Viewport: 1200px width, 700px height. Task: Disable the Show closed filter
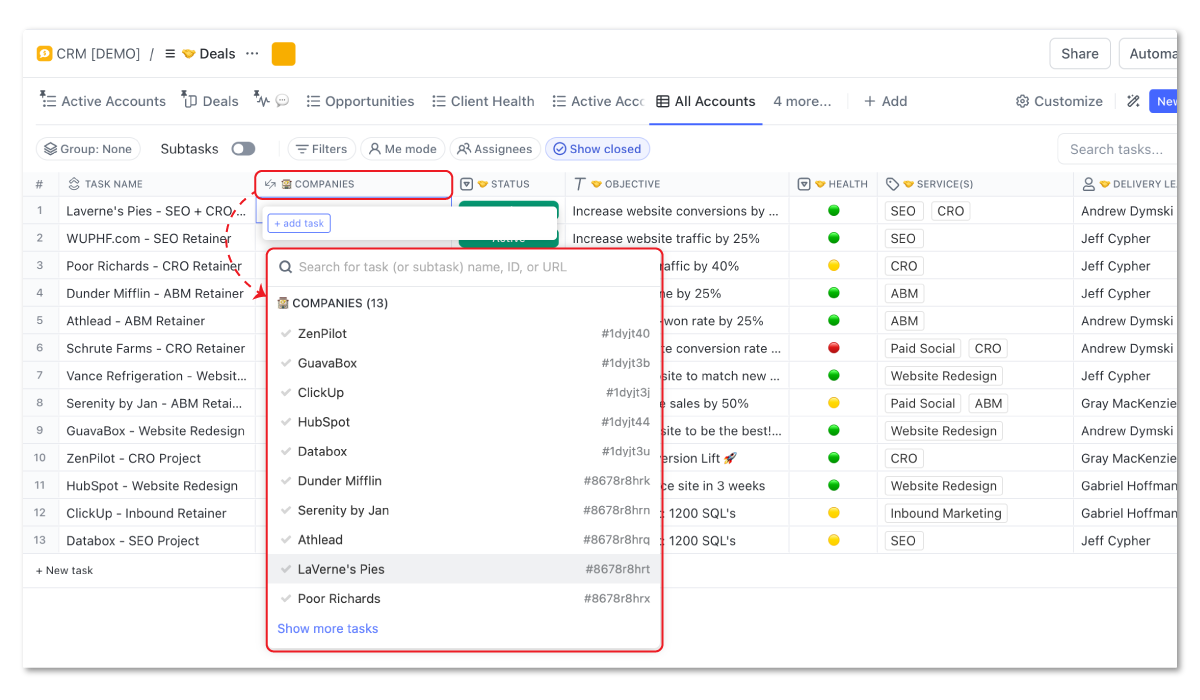(x=597, y=148)
